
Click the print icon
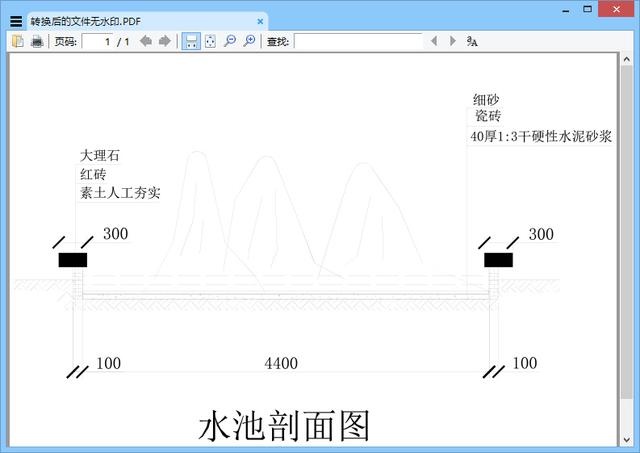click(x=37, y=41)
